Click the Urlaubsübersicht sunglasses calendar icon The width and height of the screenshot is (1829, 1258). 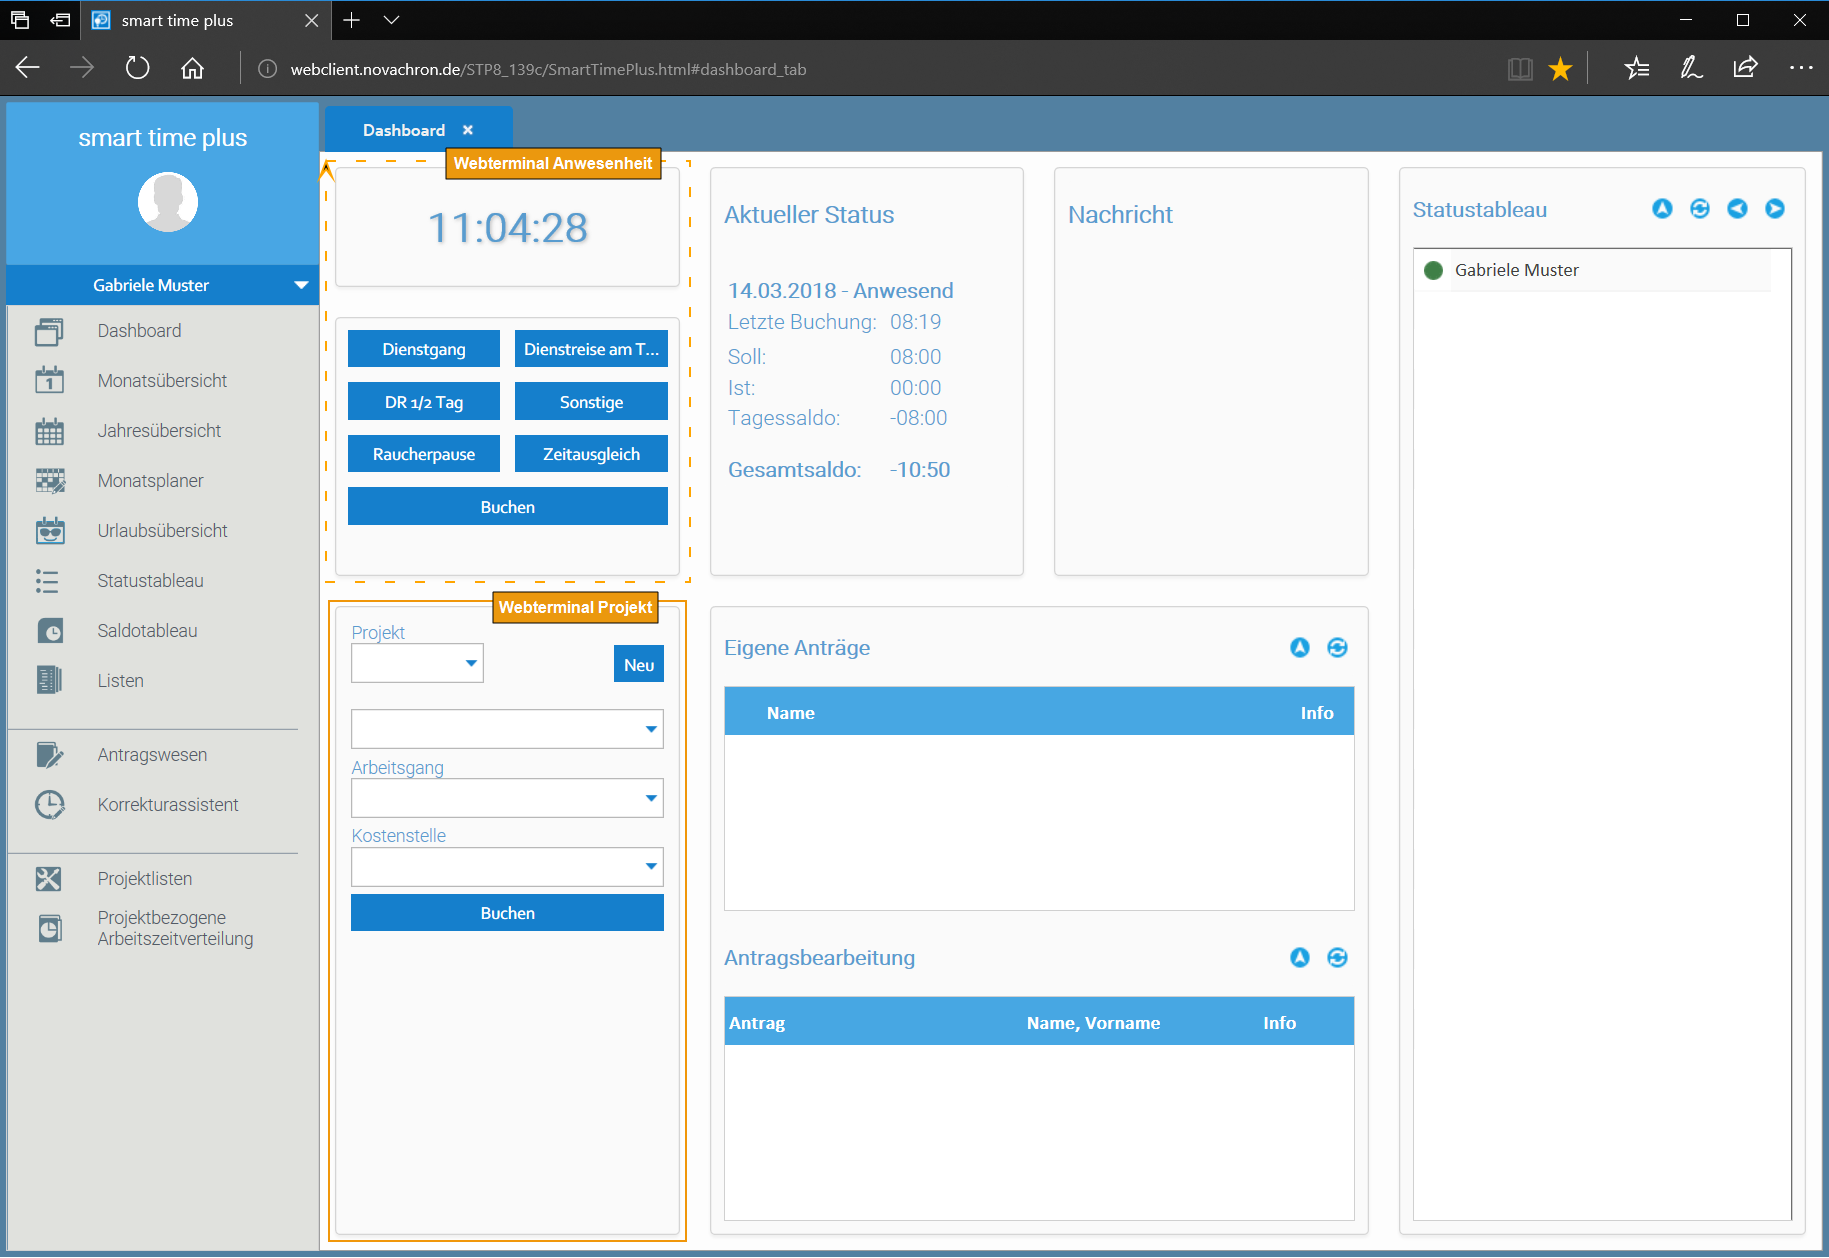(49, 531)
